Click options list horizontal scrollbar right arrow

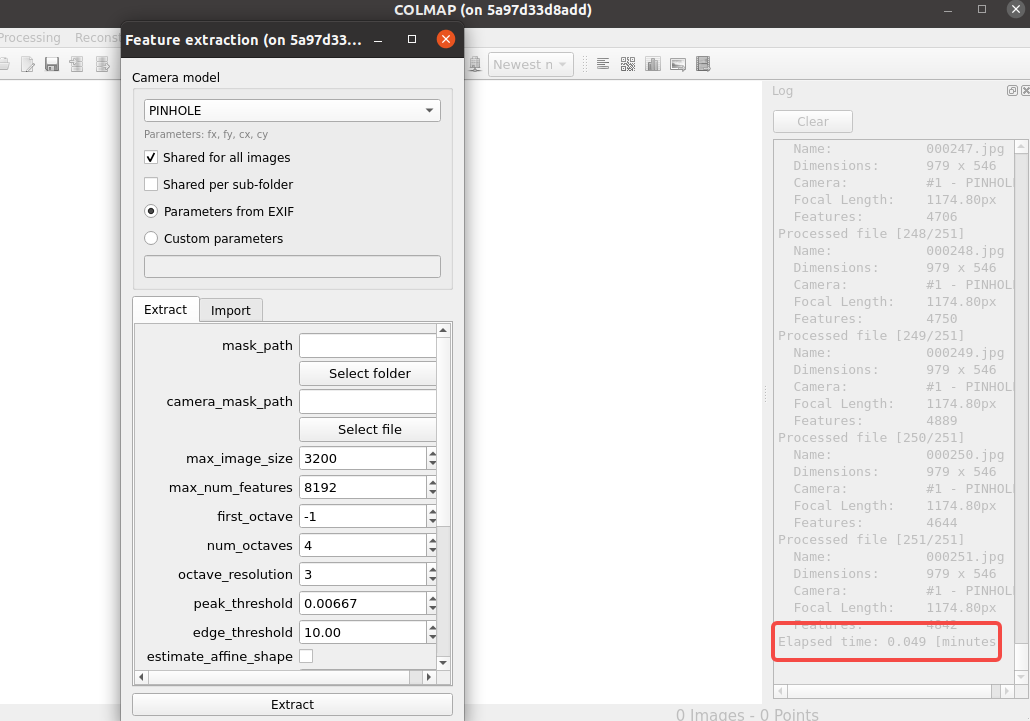tap(429, 676)
